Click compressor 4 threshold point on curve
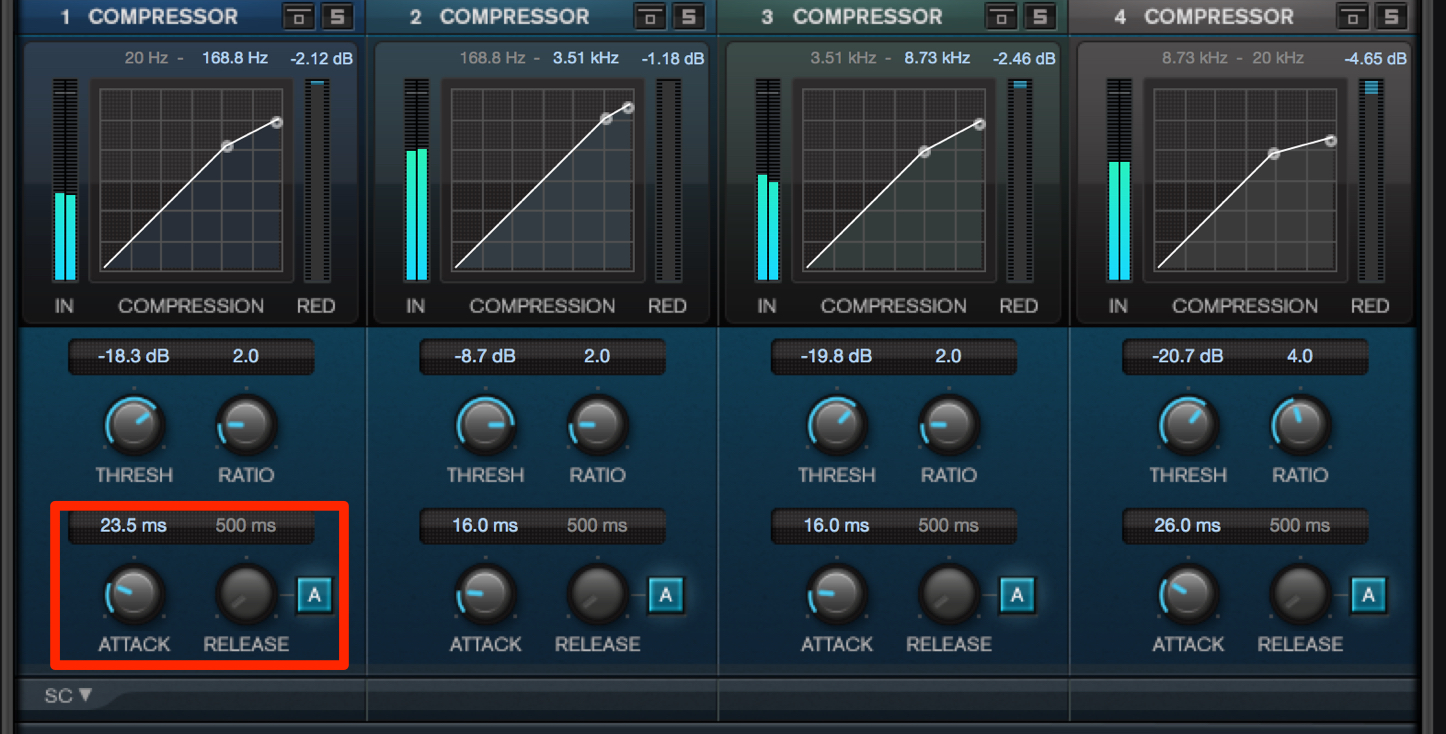 pos(1273,154)
